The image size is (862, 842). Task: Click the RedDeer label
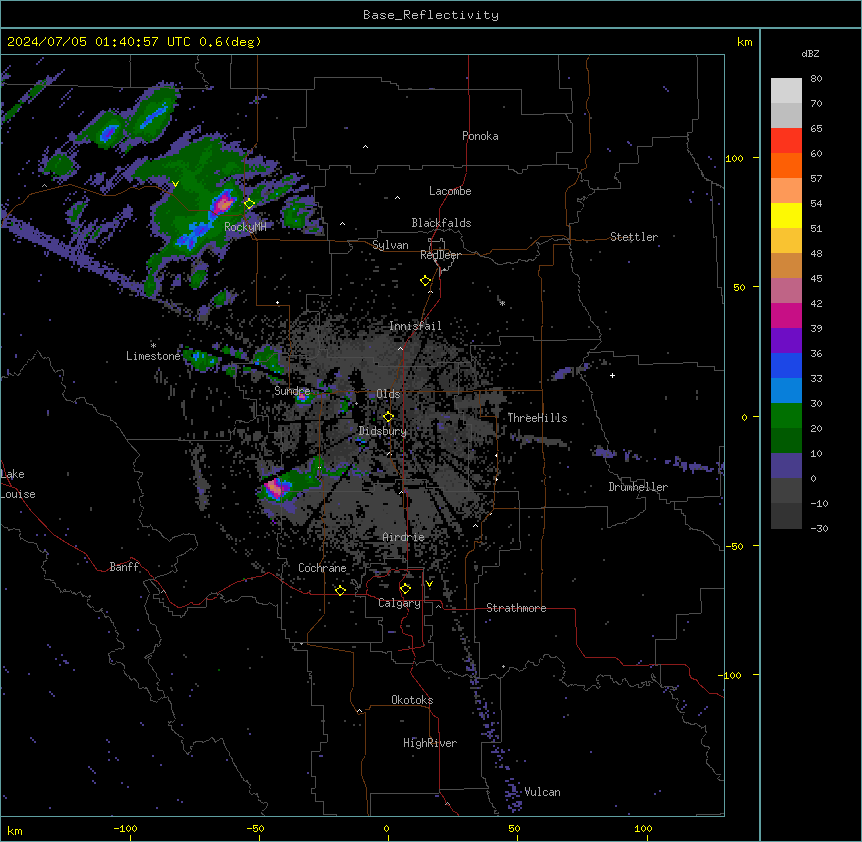(x=440, y=255)
